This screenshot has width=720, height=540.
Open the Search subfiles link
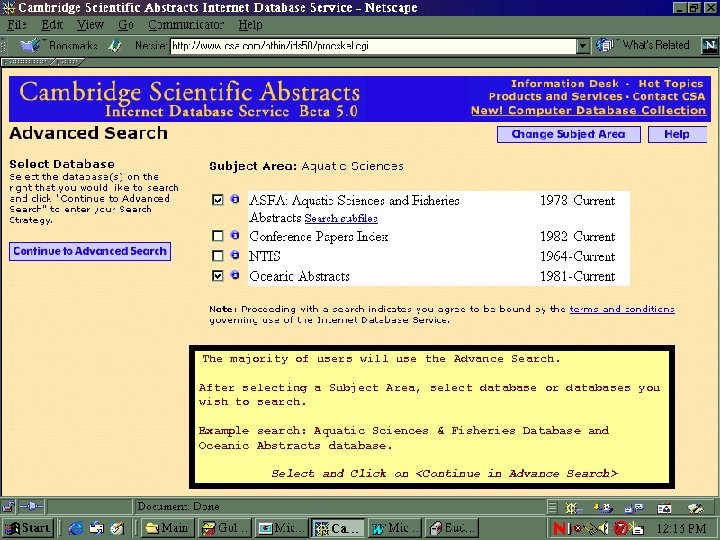click(341, 219)
